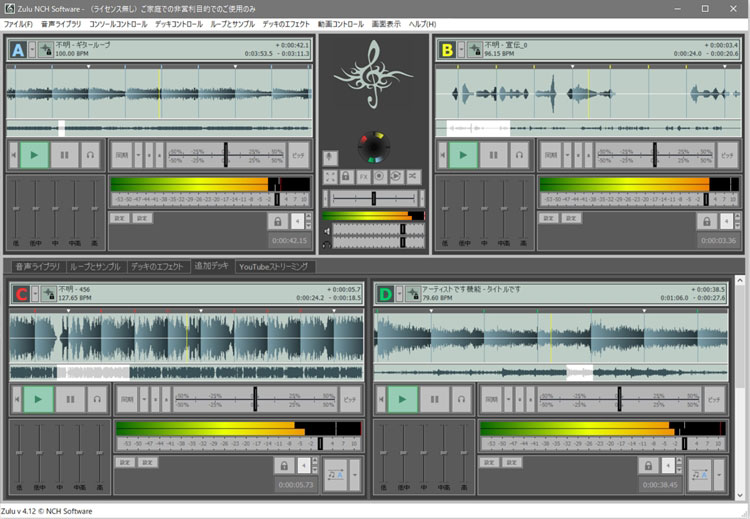This screenshot has height=519, width=750.
Task: Jump to start of deck D track
Action: 381,399
